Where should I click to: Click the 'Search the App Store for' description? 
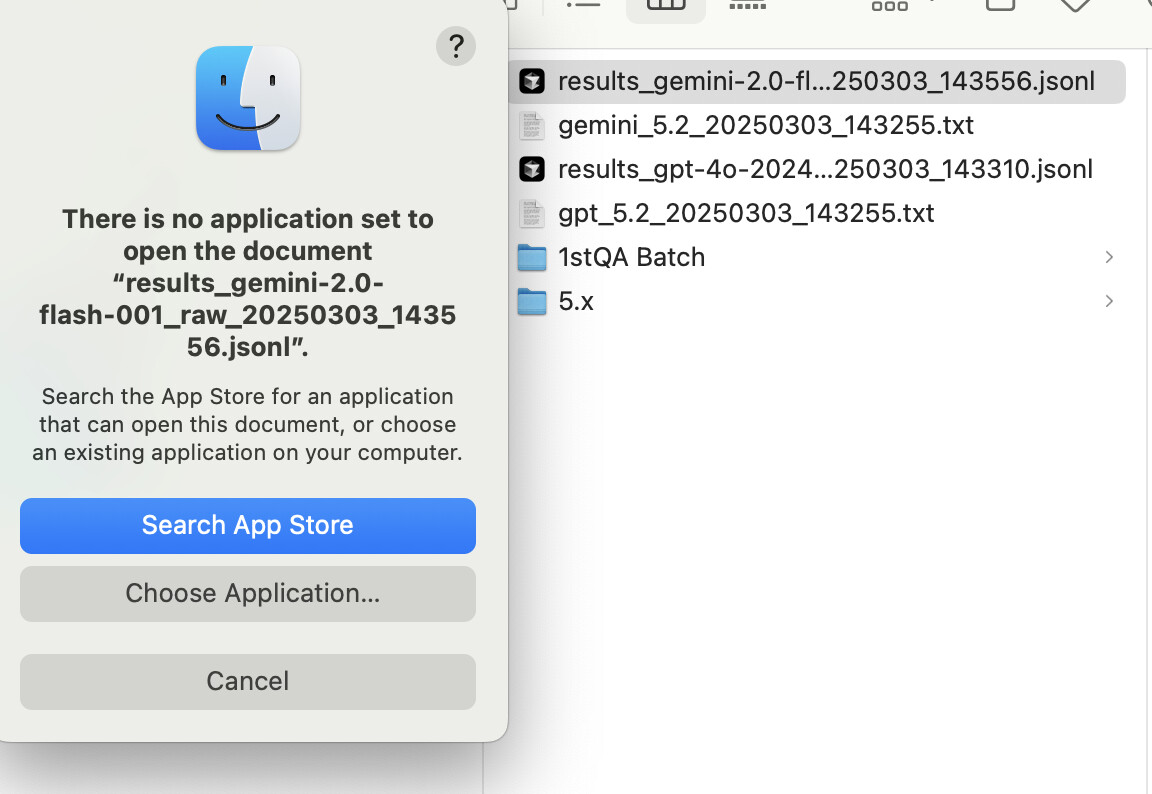click(248, 425)
